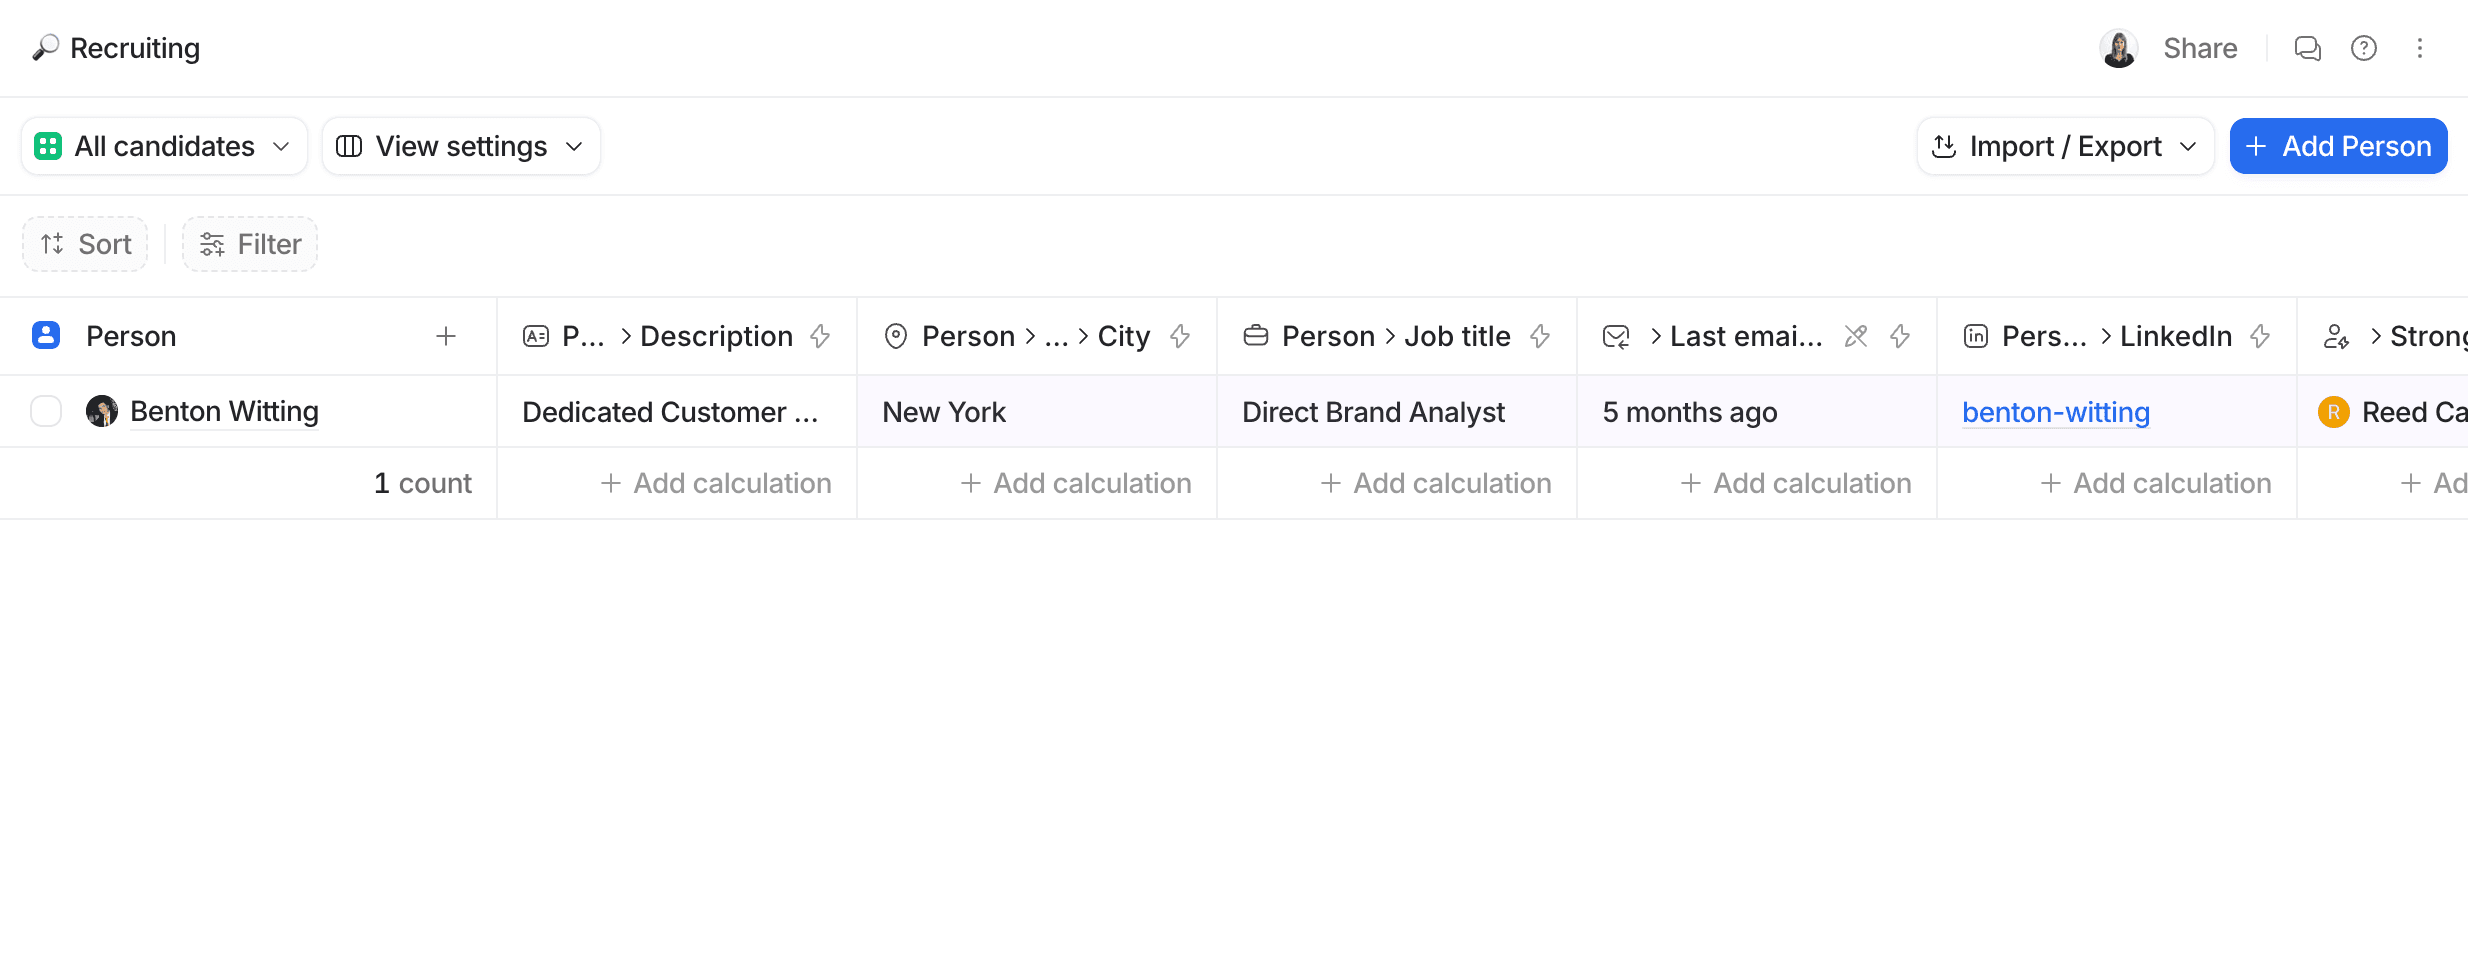The image size is (2468, 966).
Task: Open search via the magnifying glass icon
Action: coord(44,47)
